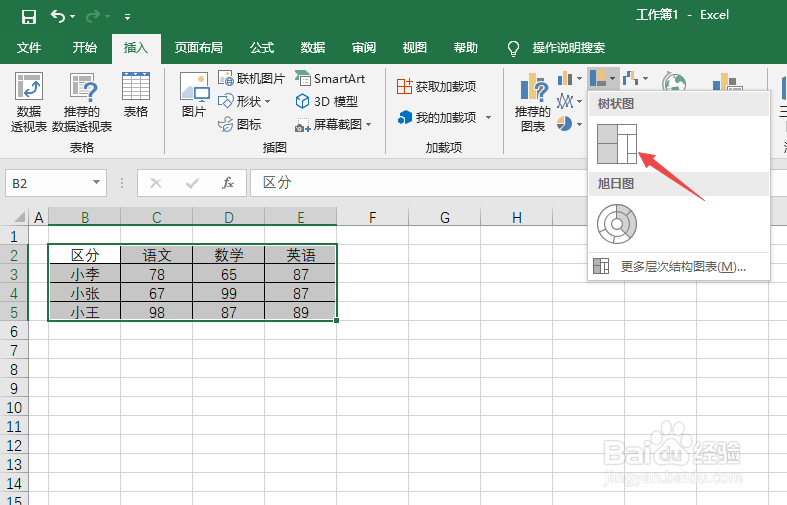Switch to the 开始 (Home) tab
The image size is (787, 505).
tap(84, 48)
